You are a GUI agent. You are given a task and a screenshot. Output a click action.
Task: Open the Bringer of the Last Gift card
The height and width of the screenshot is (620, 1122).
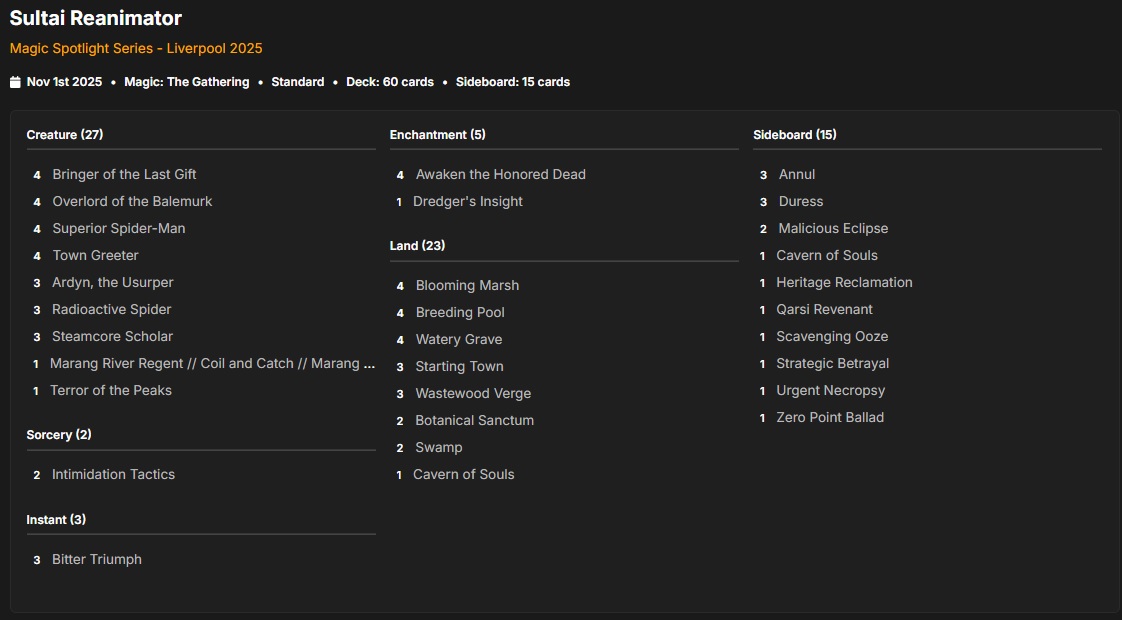124,174
